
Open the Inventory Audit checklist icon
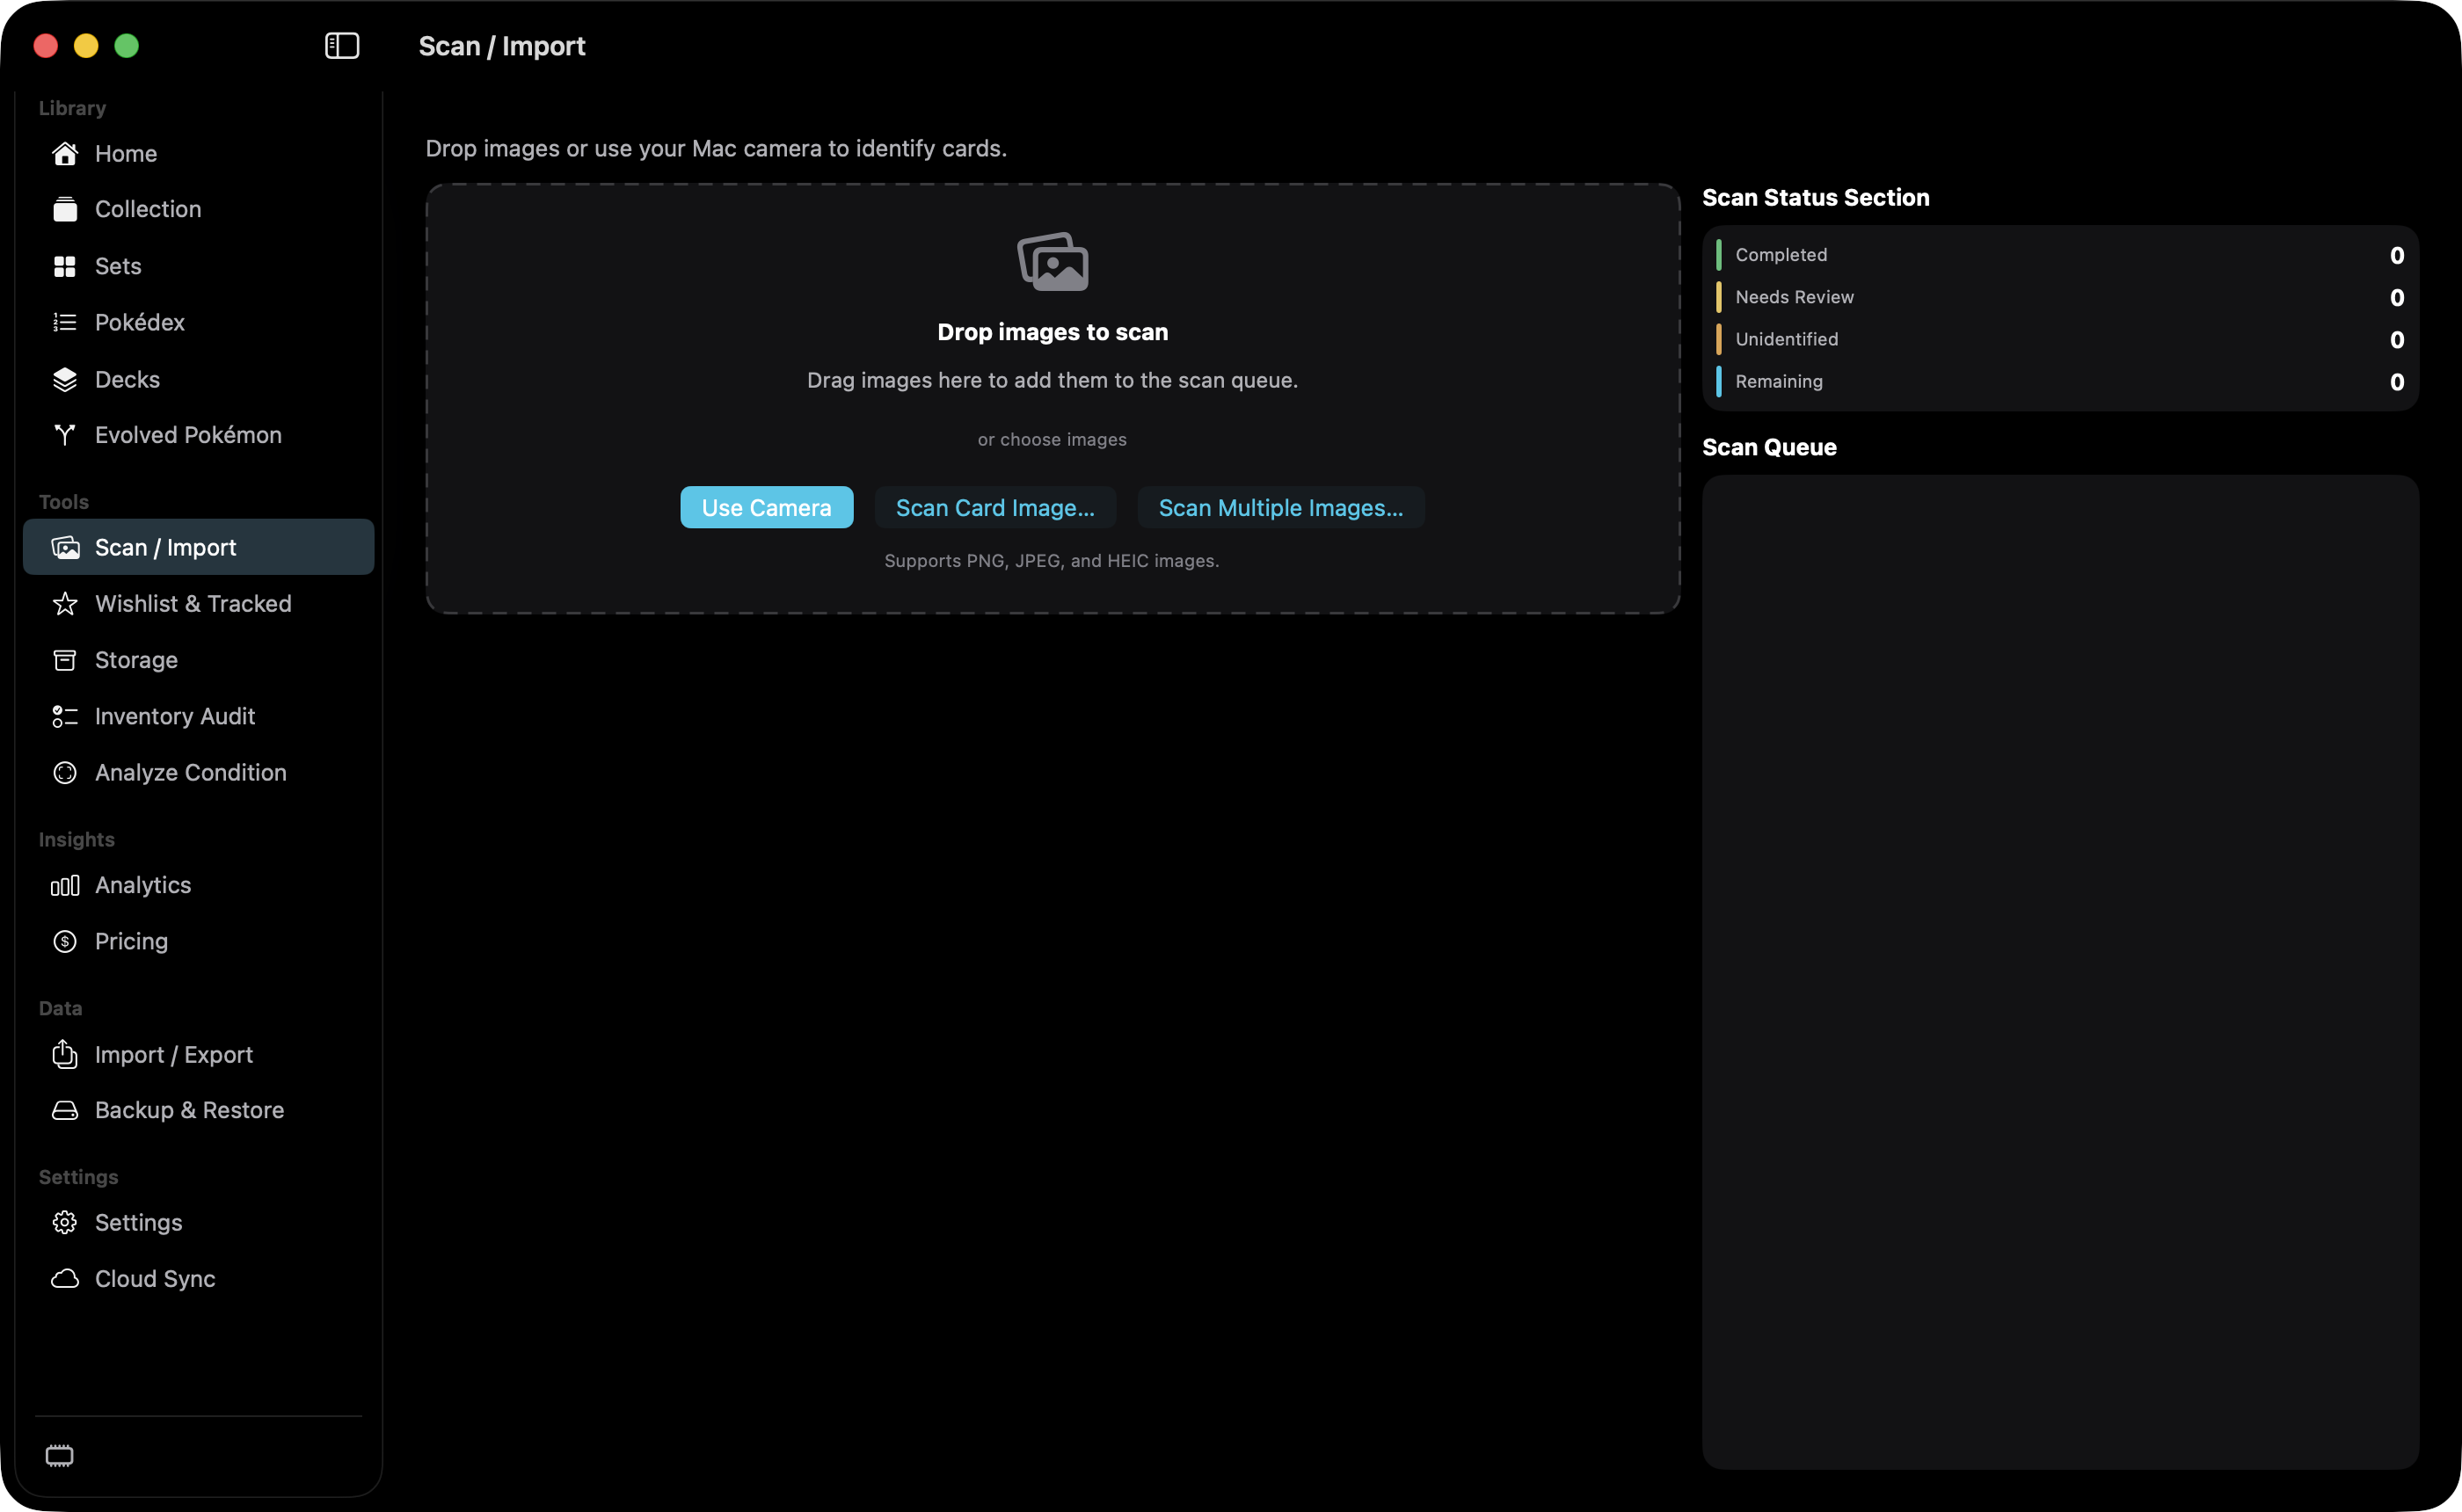(x=65, y=716)
